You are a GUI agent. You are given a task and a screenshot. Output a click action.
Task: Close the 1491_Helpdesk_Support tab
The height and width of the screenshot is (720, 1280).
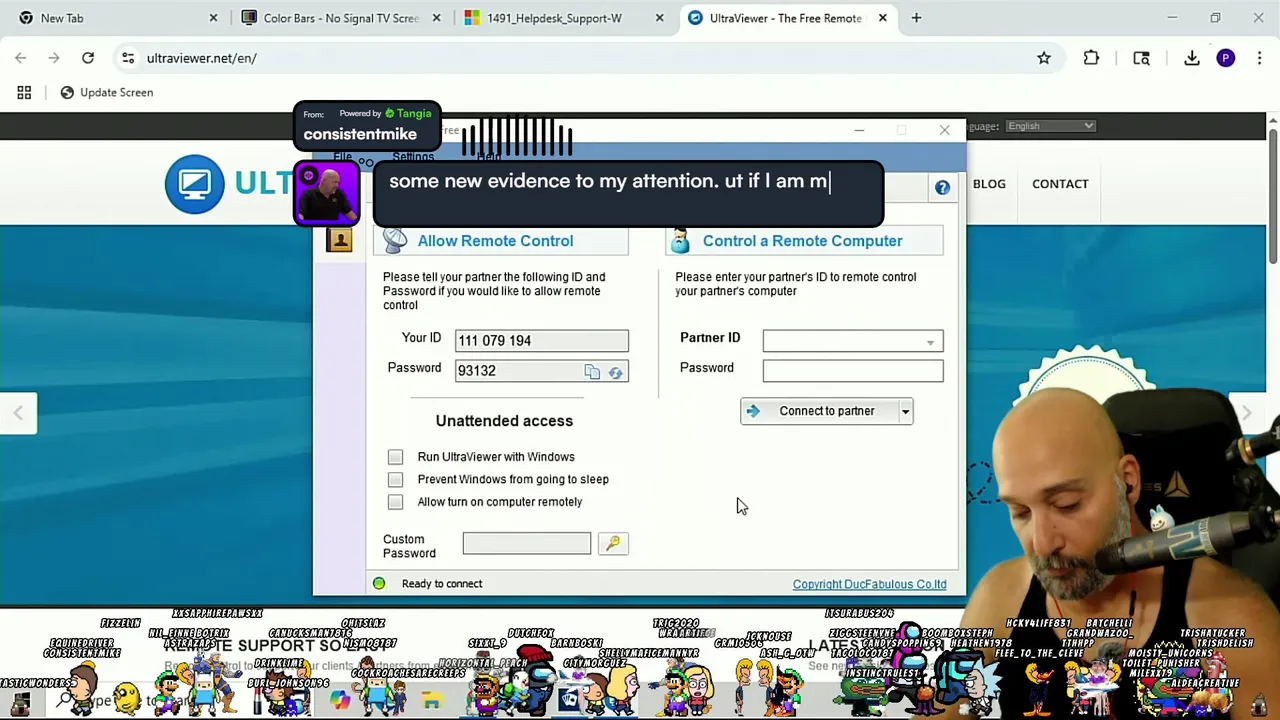click(x=659, y=18)
